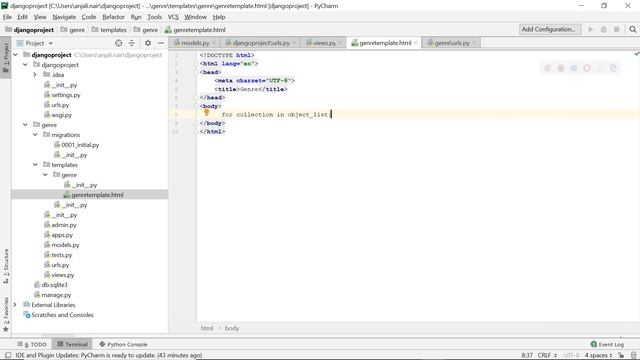
Task: Hide the Project panel with minus icon
Action: coord(161,43)
